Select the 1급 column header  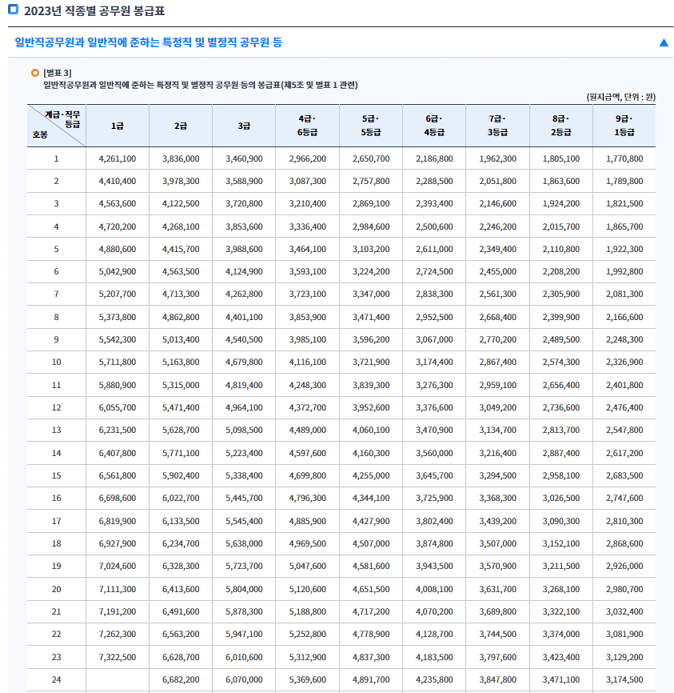coord(117,126)
